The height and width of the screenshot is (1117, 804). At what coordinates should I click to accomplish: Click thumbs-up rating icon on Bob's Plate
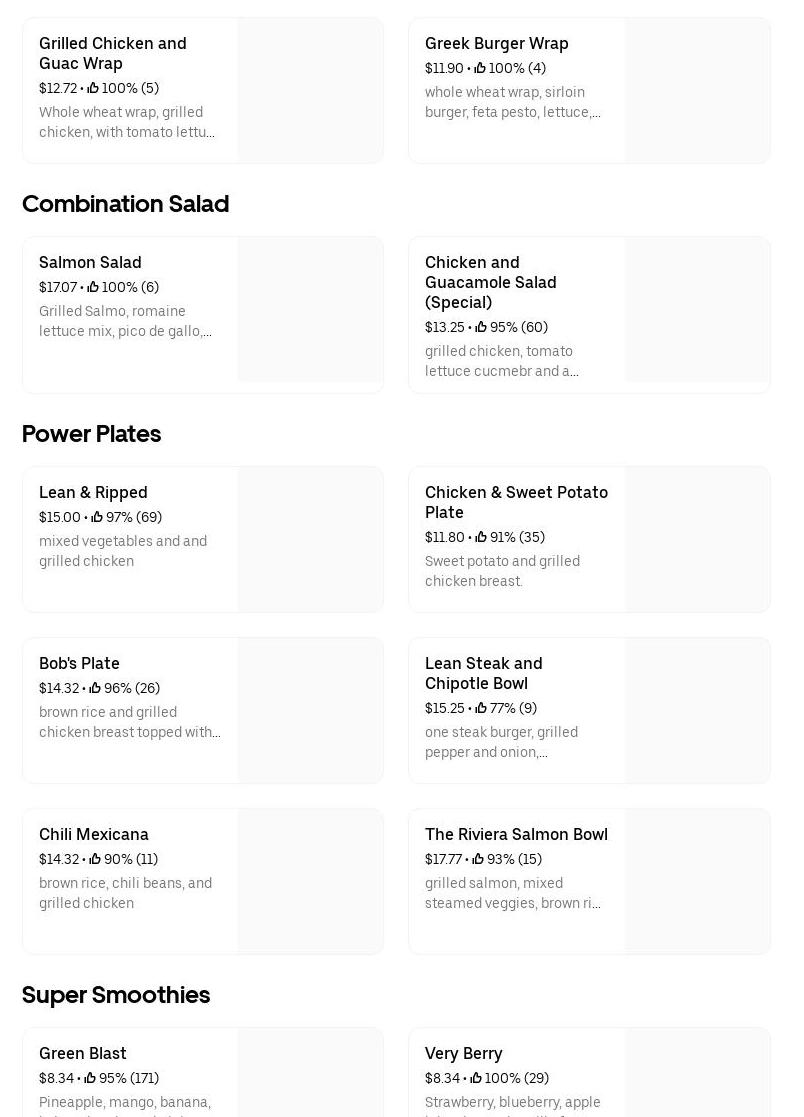(x=95, y=688)
